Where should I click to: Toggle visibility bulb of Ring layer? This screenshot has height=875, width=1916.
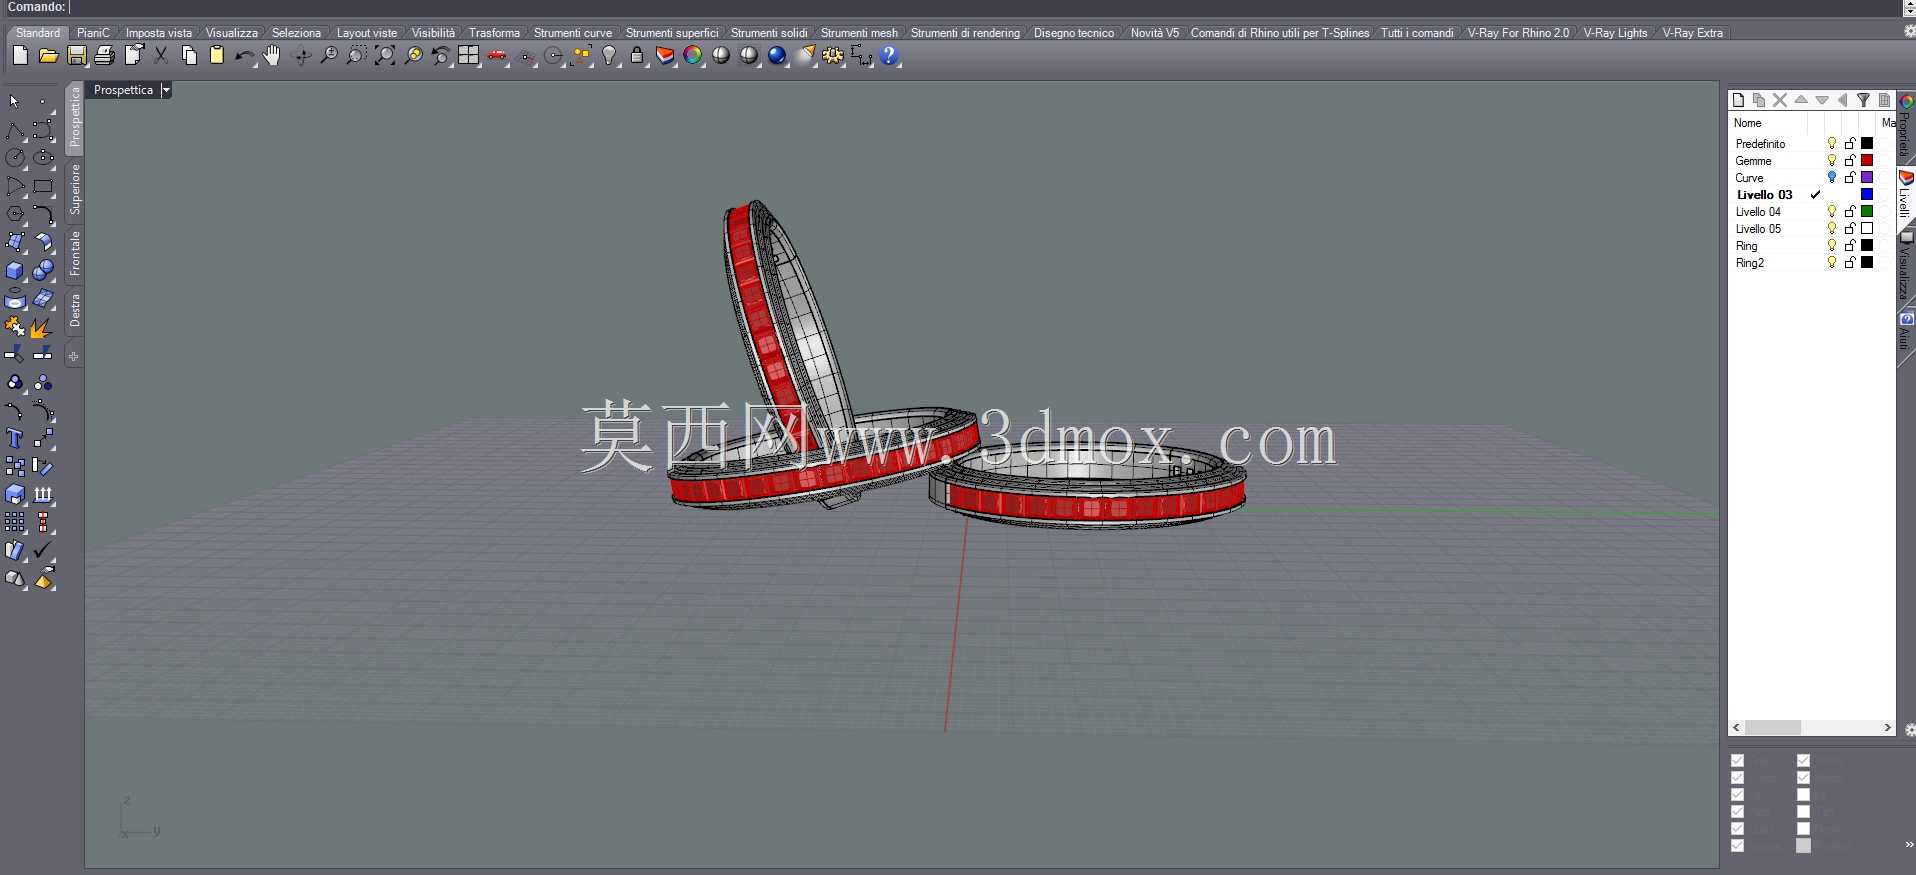(x=1832, y=246)
